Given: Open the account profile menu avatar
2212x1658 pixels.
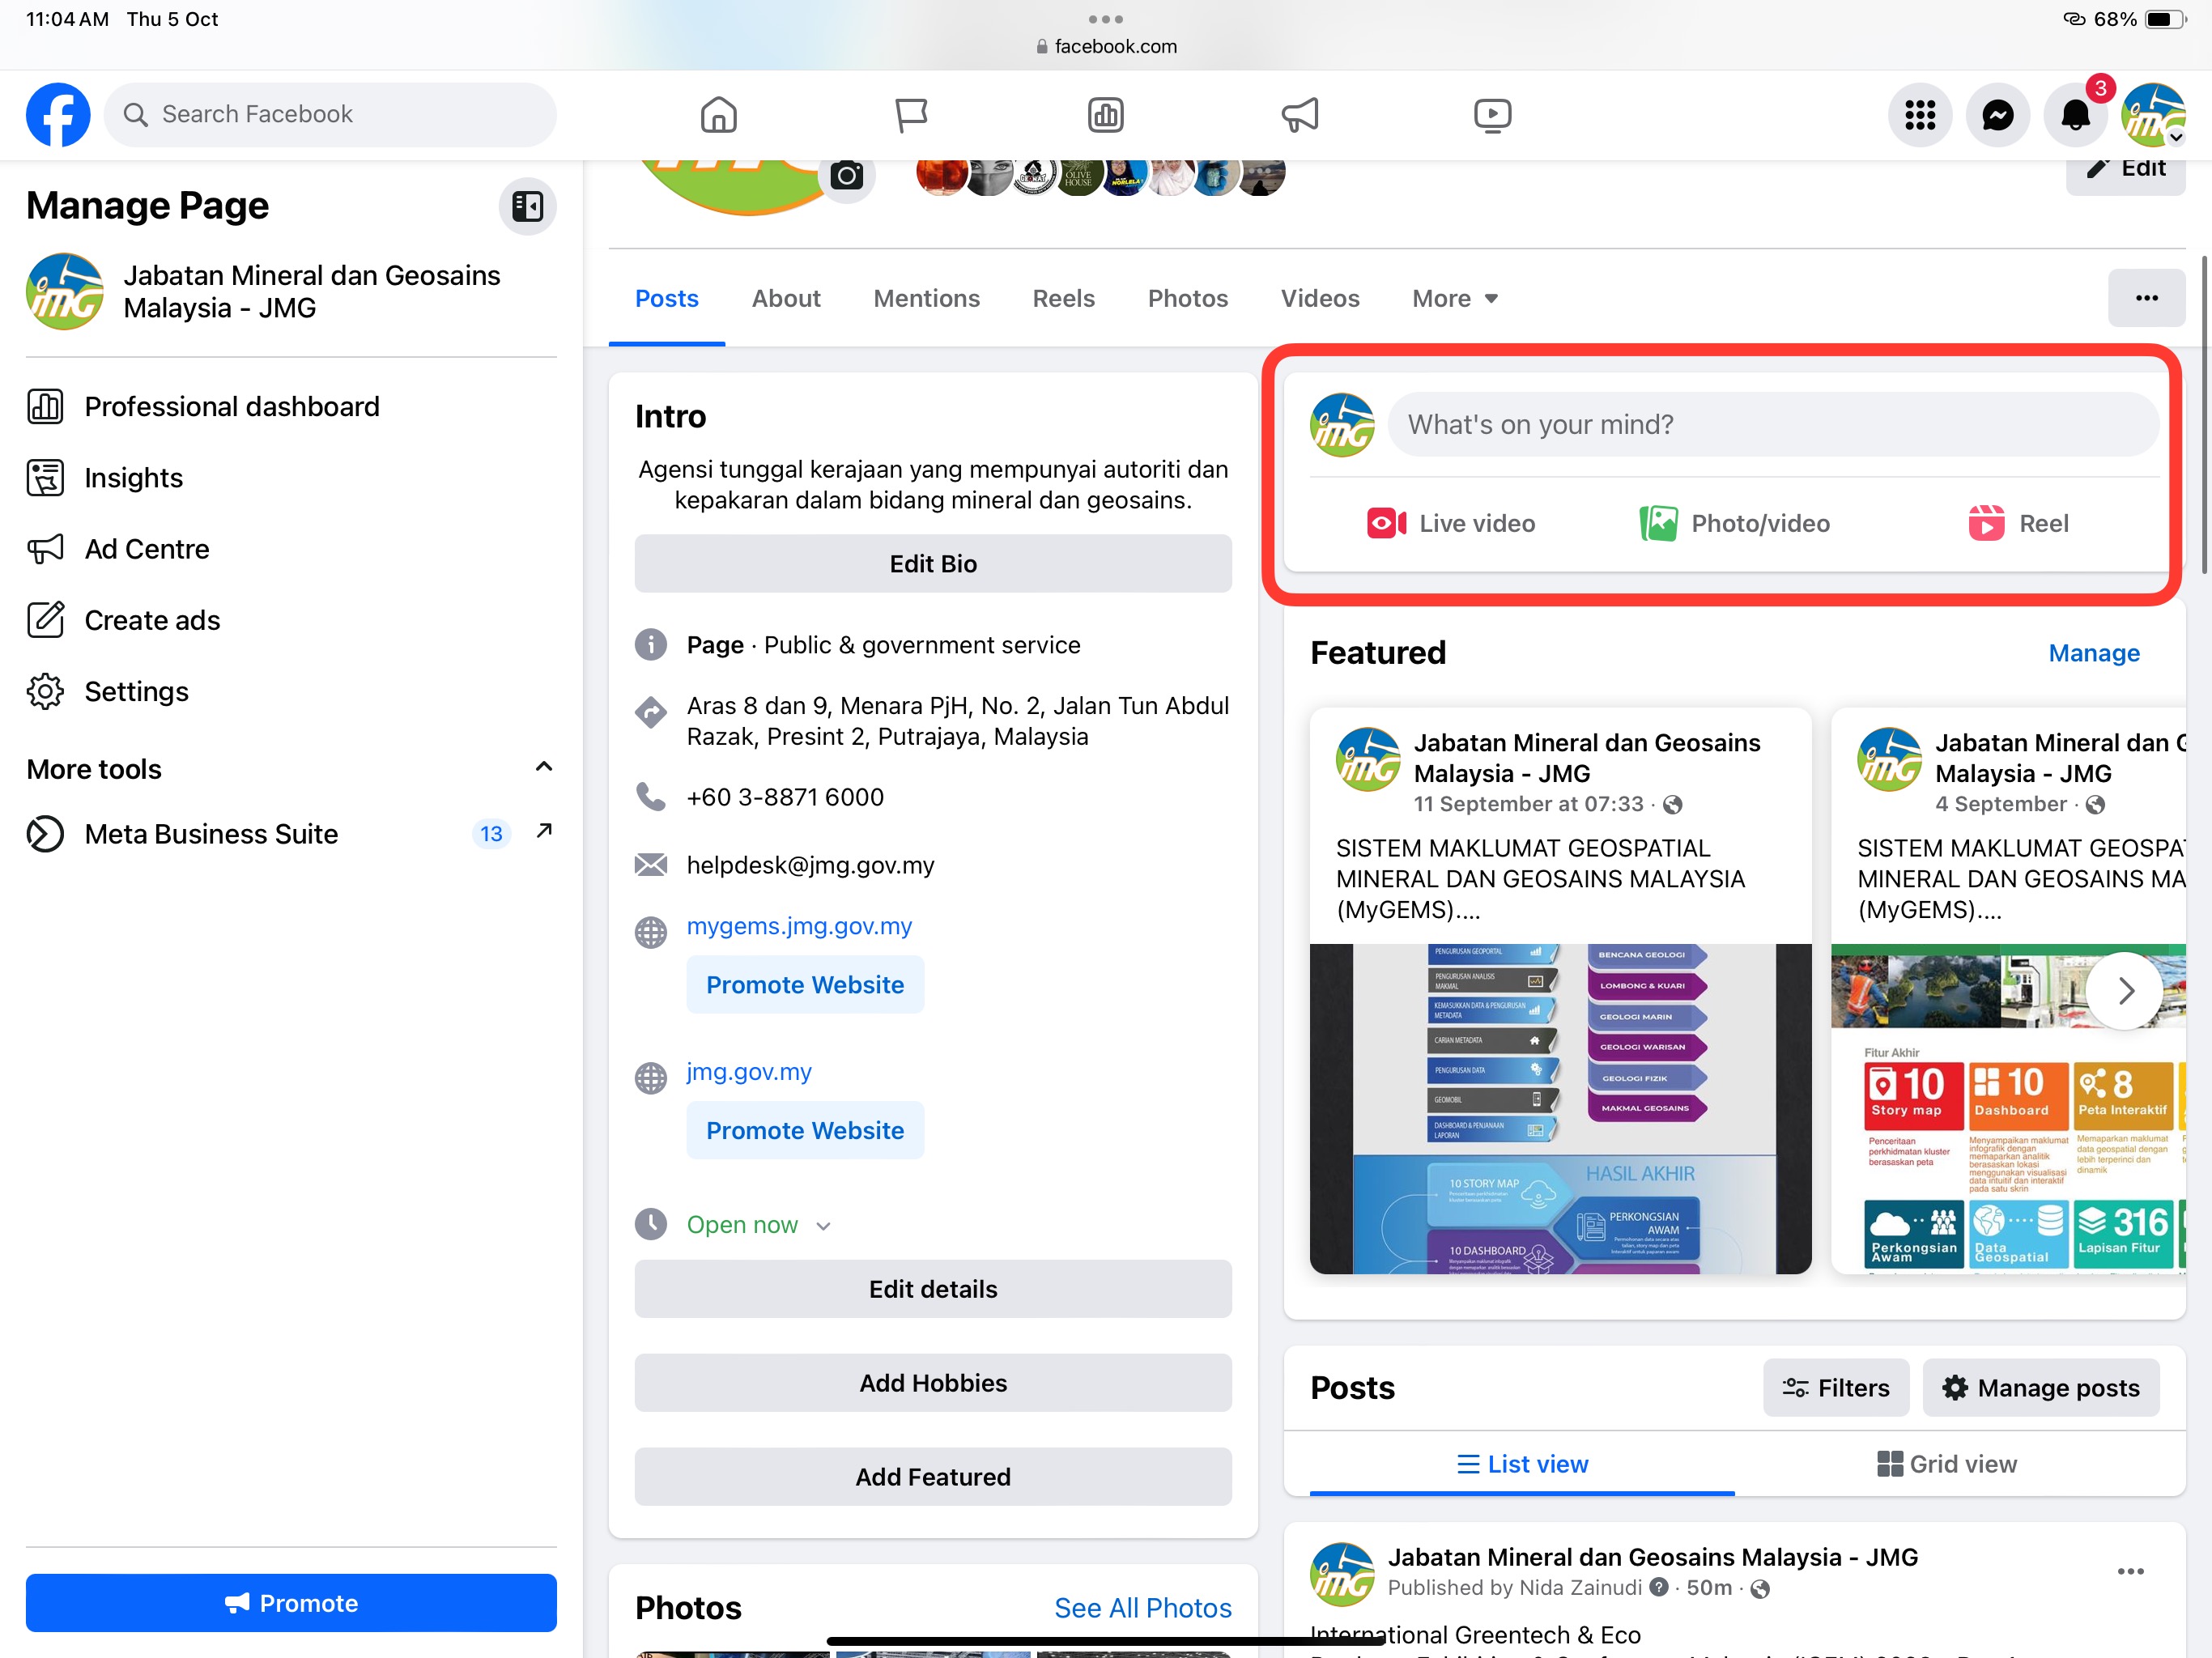Looking at the screenshot, I should [2153, 115].
